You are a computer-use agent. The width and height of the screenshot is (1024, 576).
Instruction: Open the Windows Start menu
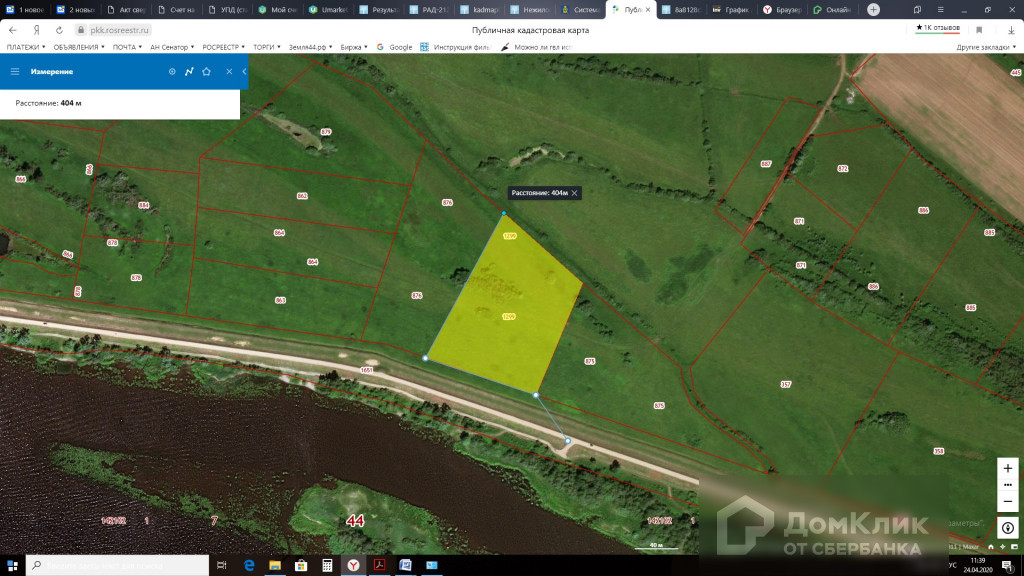(x=12, y=566)
